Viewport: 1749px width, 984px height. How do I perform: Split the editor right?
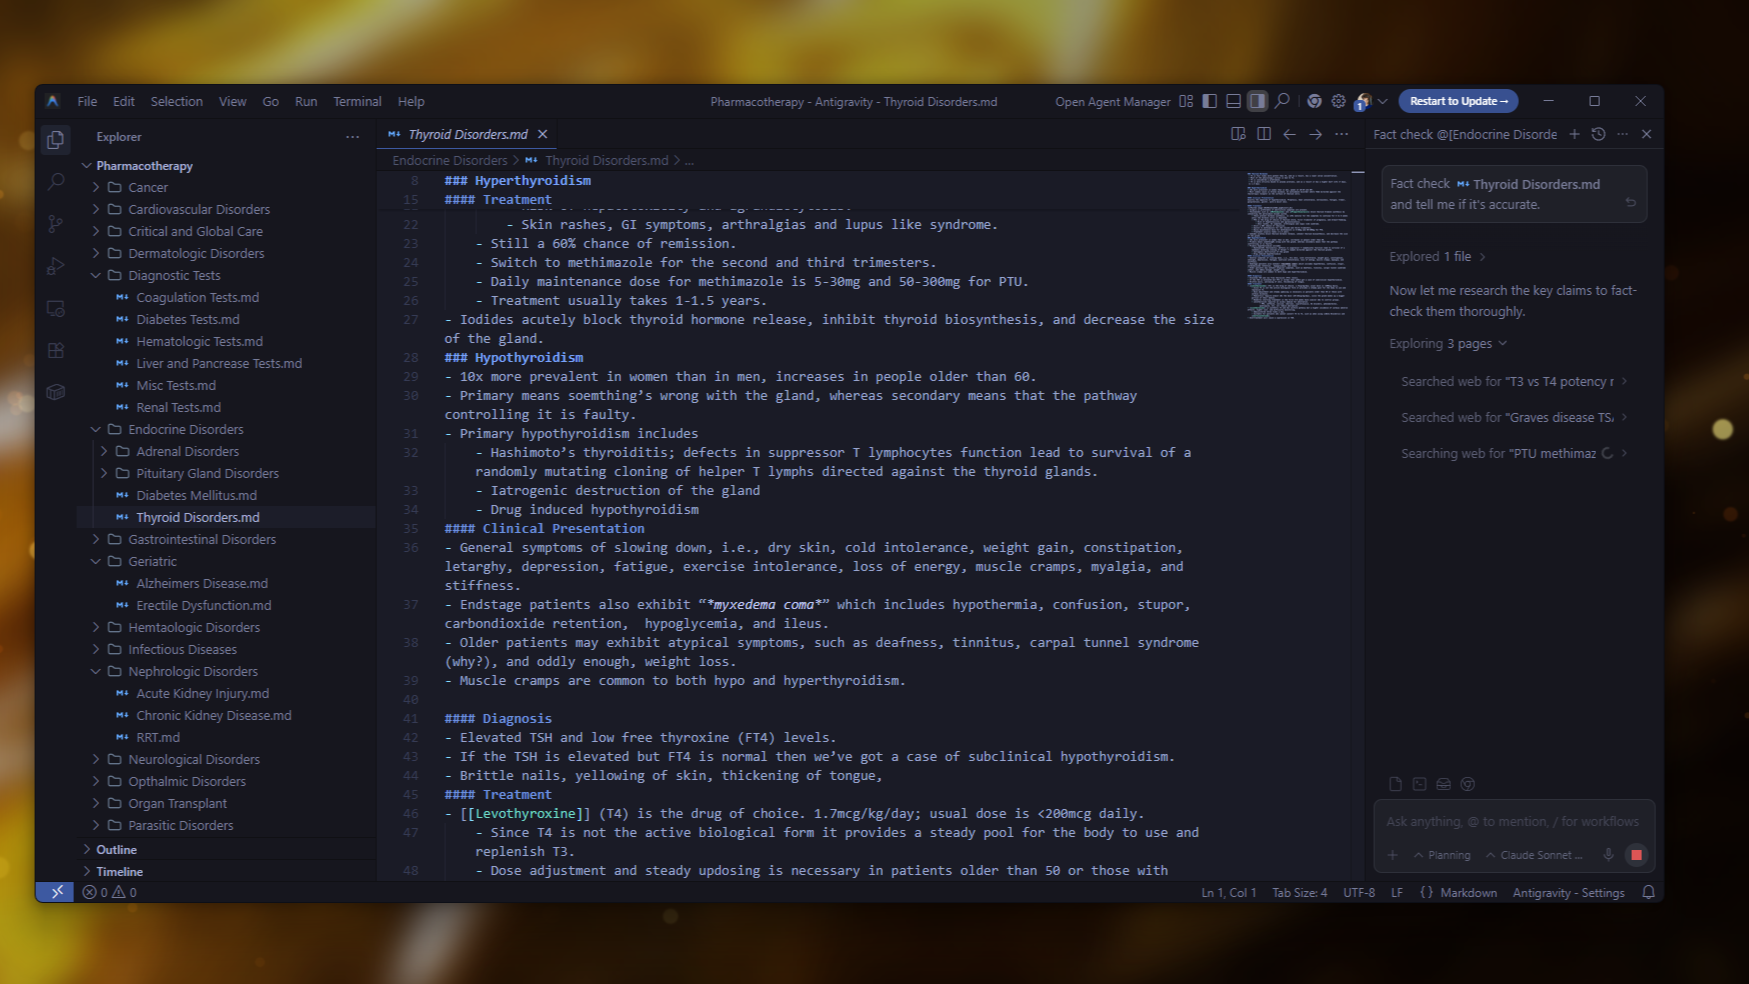(x=1264, y=134)
